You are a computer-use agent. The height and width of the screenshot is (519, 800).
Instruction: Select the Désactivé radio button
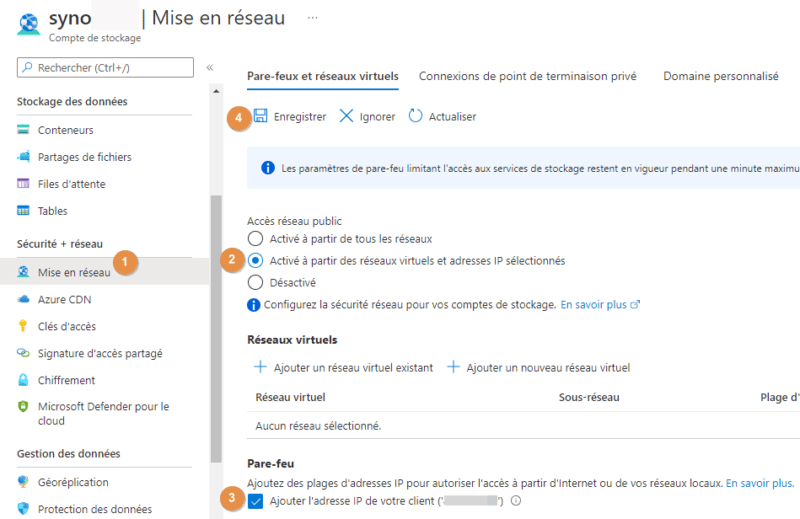pyautogui.click(x=255, y=282)
